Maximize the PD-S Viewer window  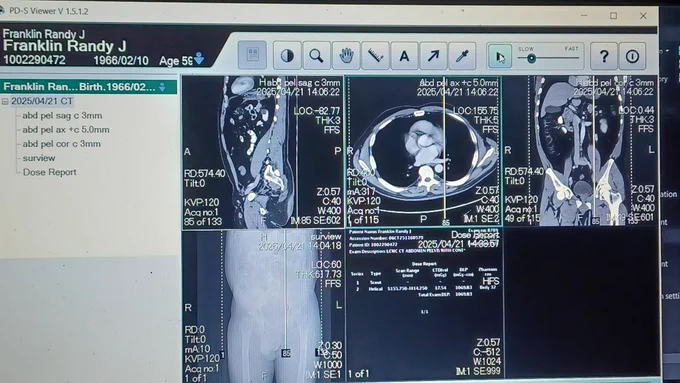coord(613,16)
